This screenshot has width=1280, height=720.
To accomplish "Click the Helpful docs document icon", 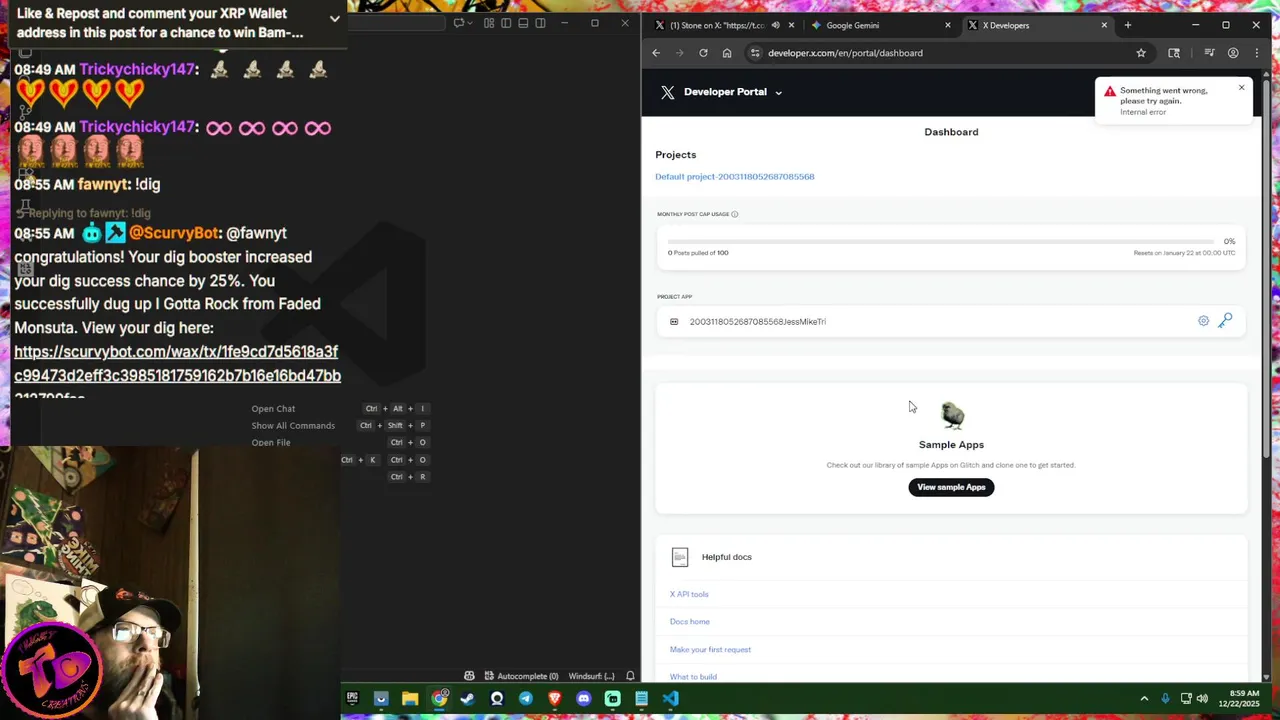I will pyautogui.click(x=680, y=557).
